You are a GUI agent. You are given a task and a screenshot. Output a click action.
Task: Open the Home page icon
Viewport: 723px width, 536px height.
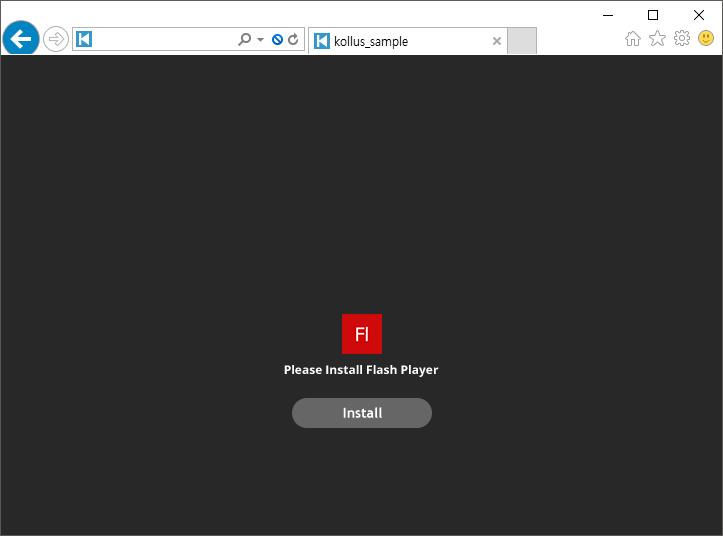coord(633,38)
